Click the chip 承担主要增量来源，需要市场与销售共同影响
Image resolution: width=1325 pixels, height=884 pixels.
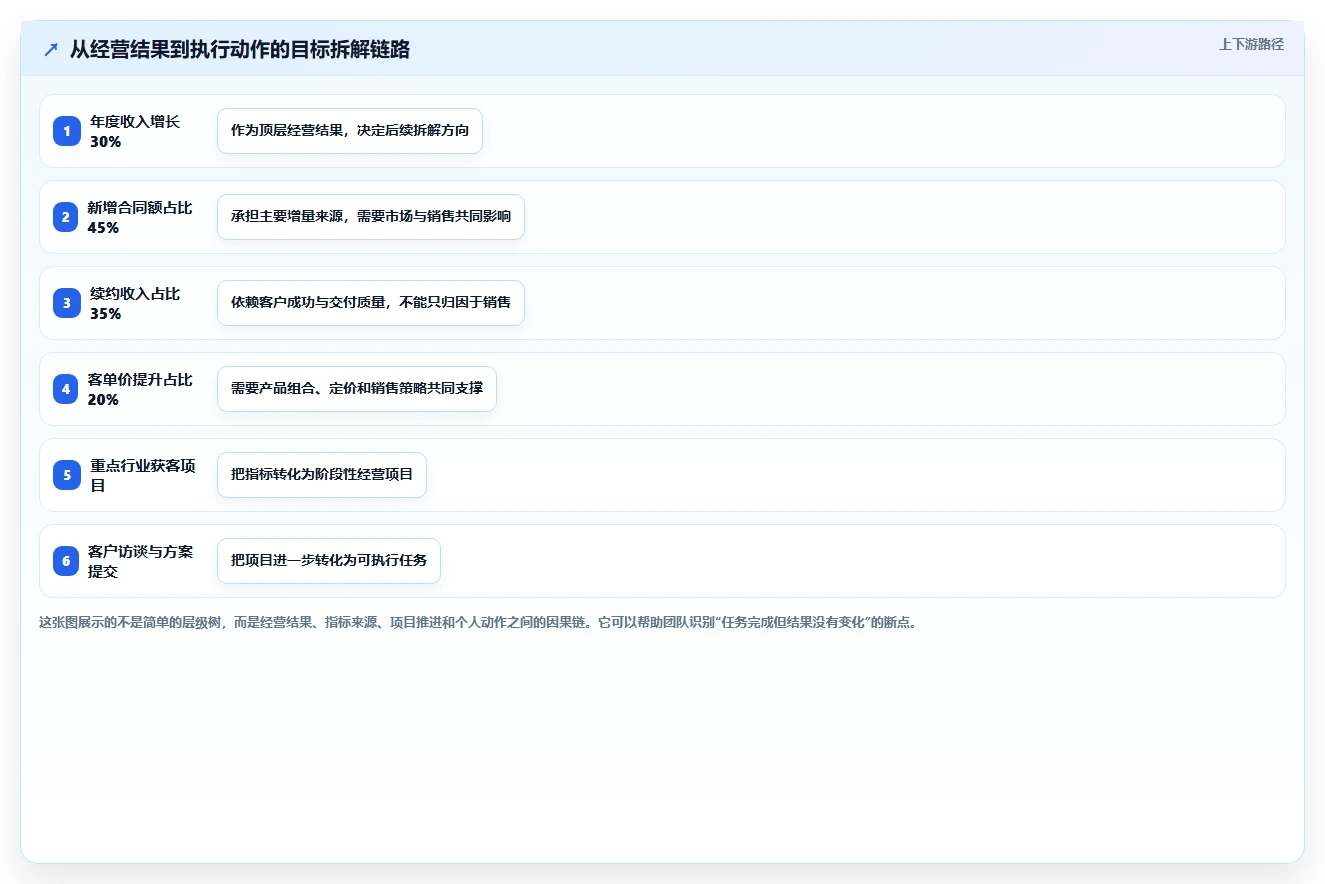371,217
